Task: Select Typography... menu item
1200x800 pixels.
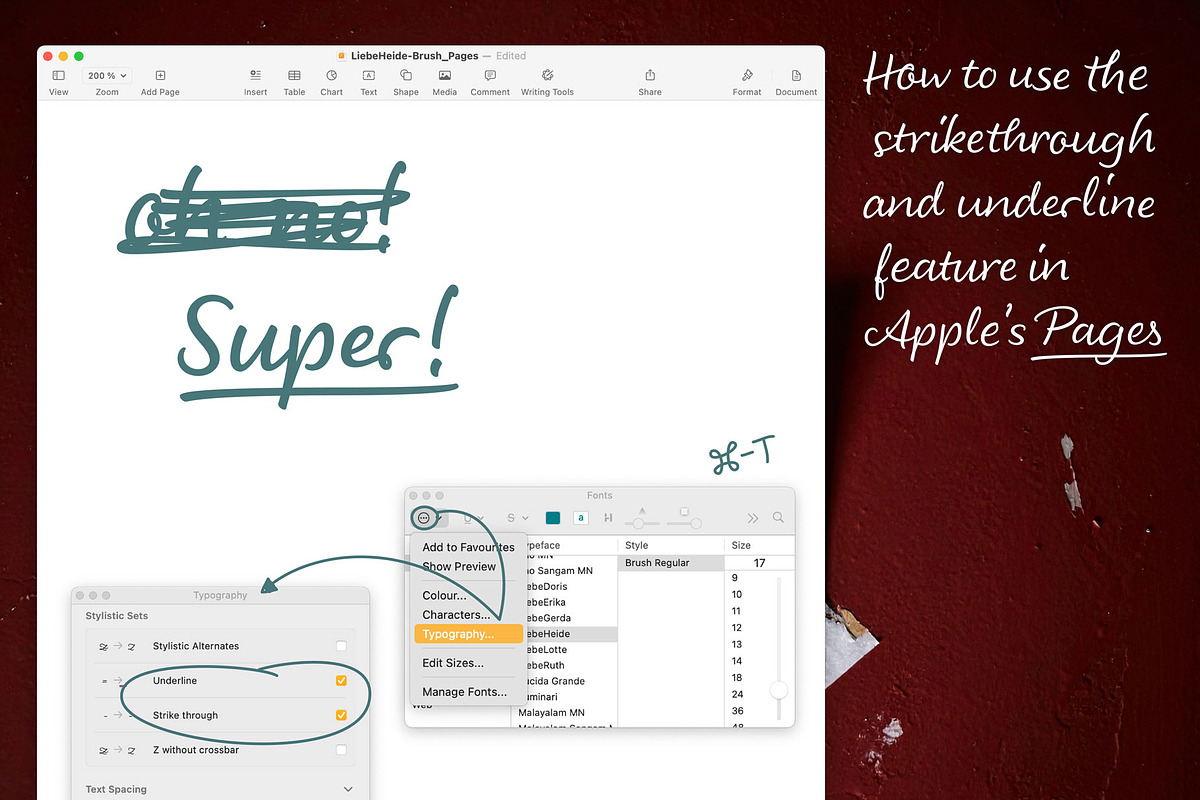Action: point(468,634)
